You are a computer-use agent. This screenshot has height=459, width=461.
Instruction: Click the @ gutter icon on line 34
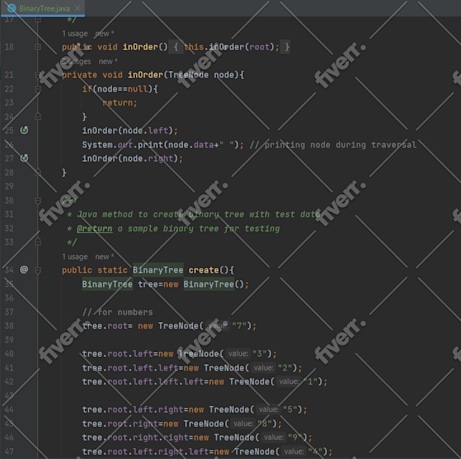click(x=24, y=269)
